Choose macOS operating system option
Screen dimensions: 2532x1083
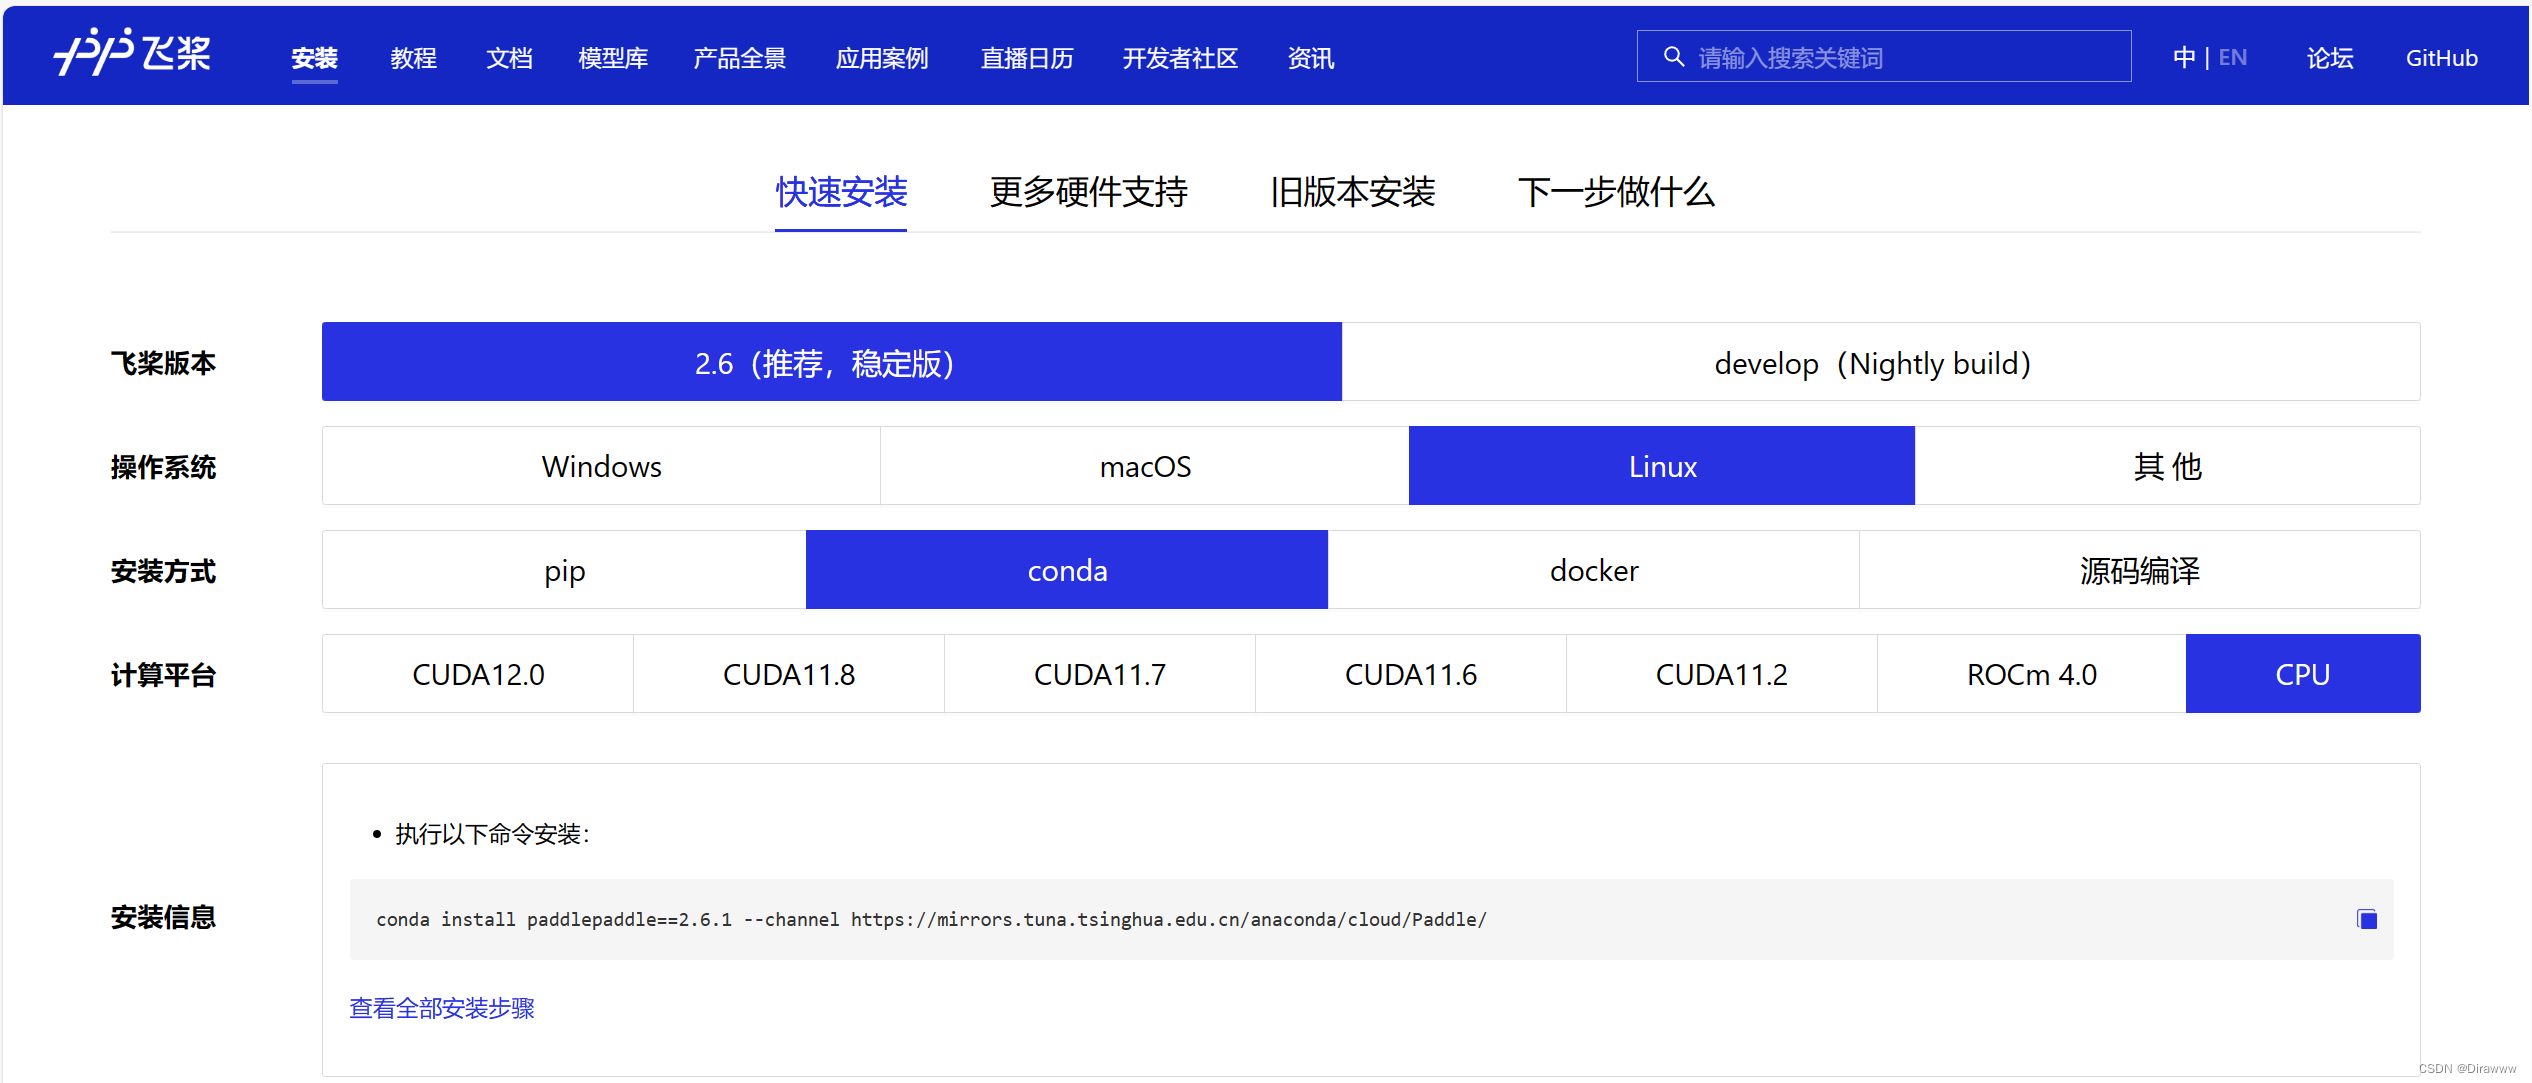(x=1144, y=466)
